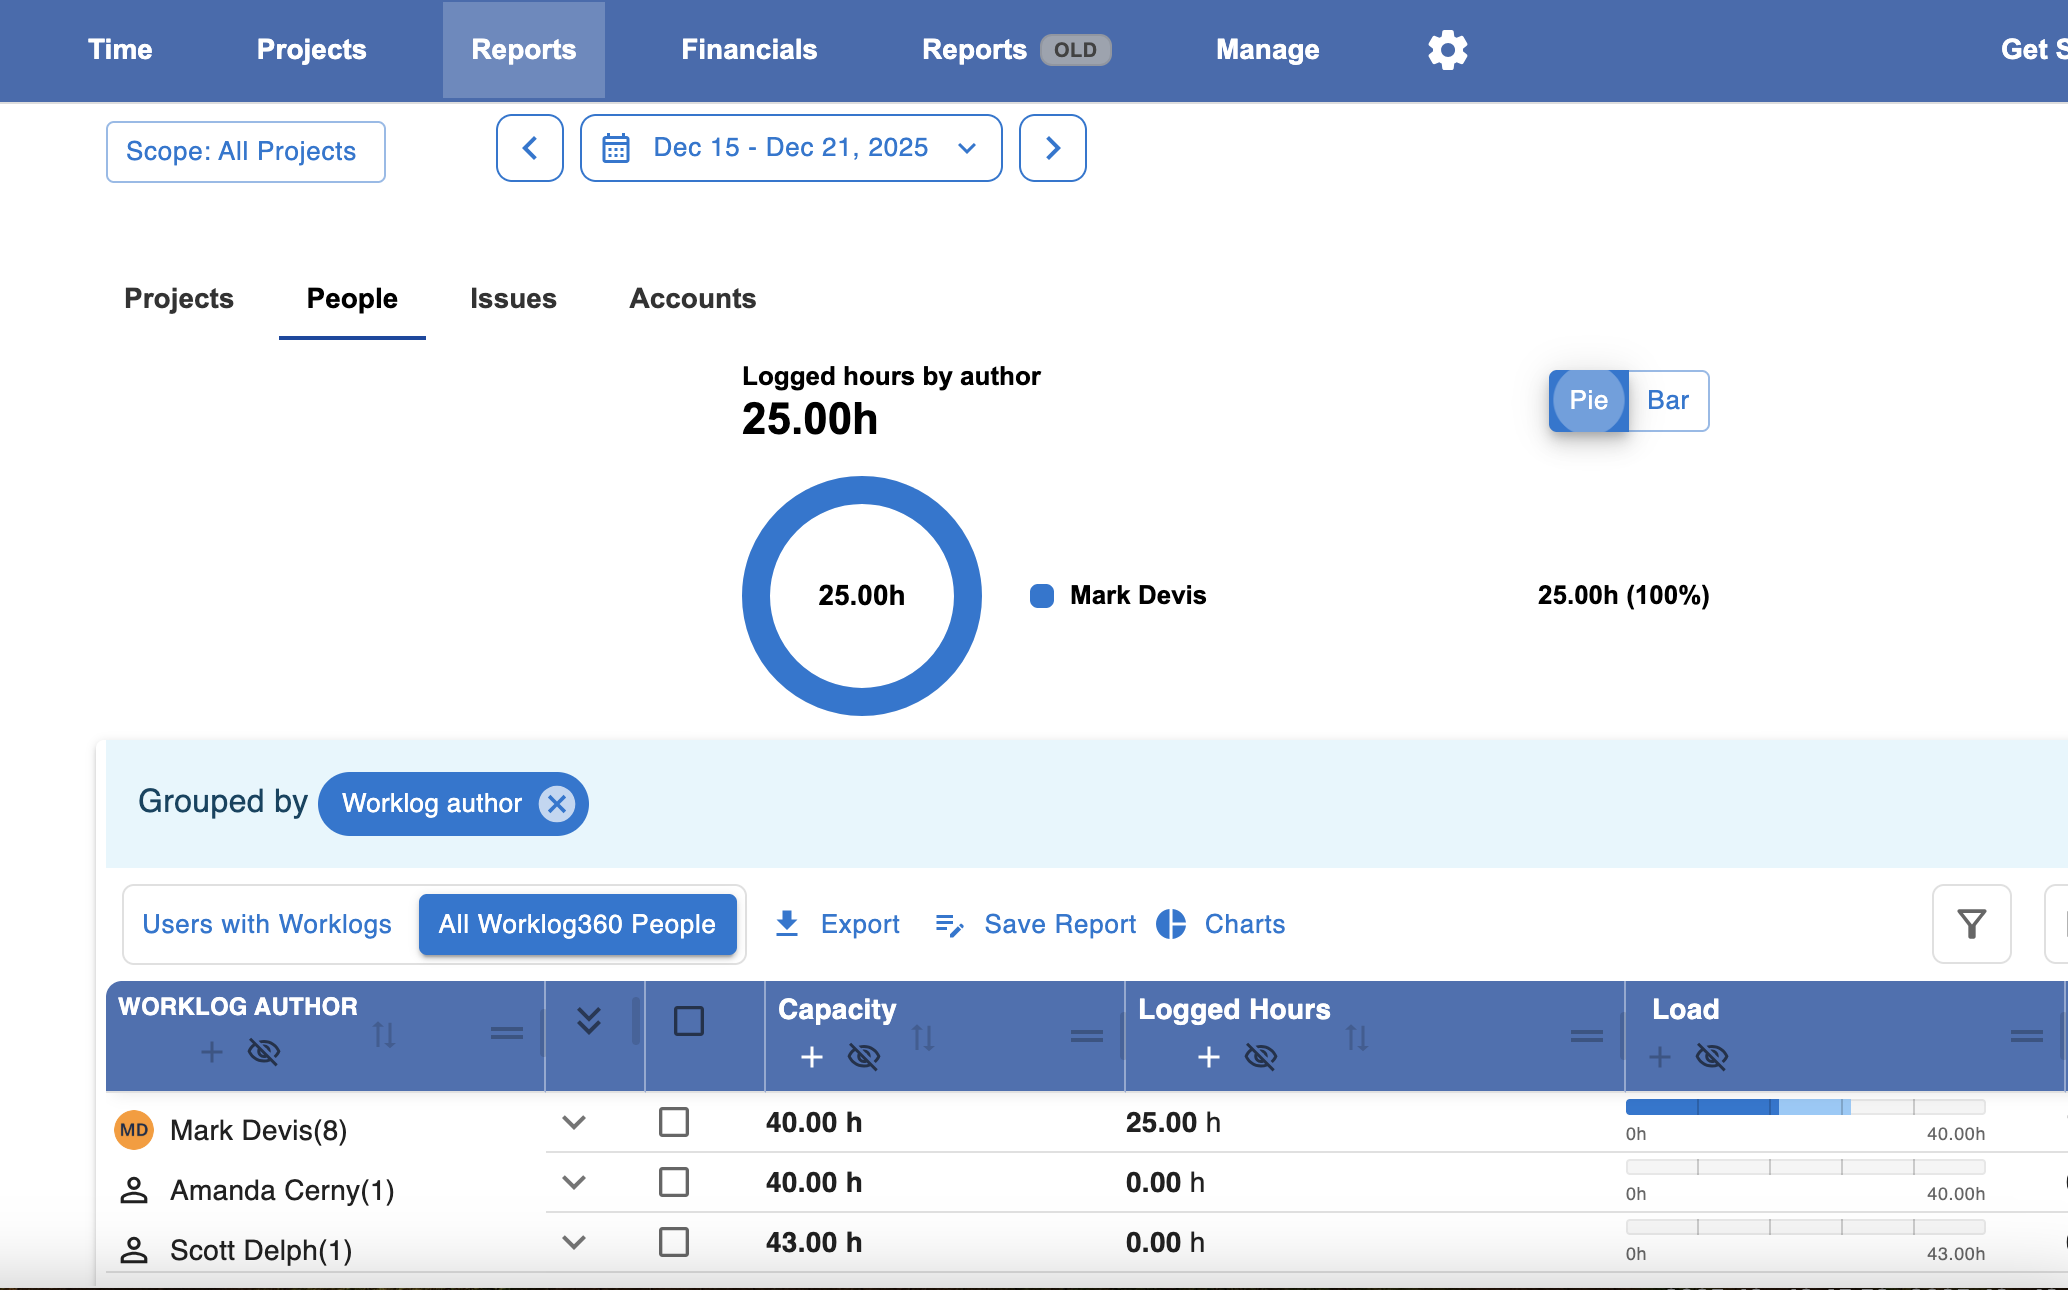Click Export button
The width and height of the screenshot is (2068, 1290).
pyautogui.click(x=837, y=924)
